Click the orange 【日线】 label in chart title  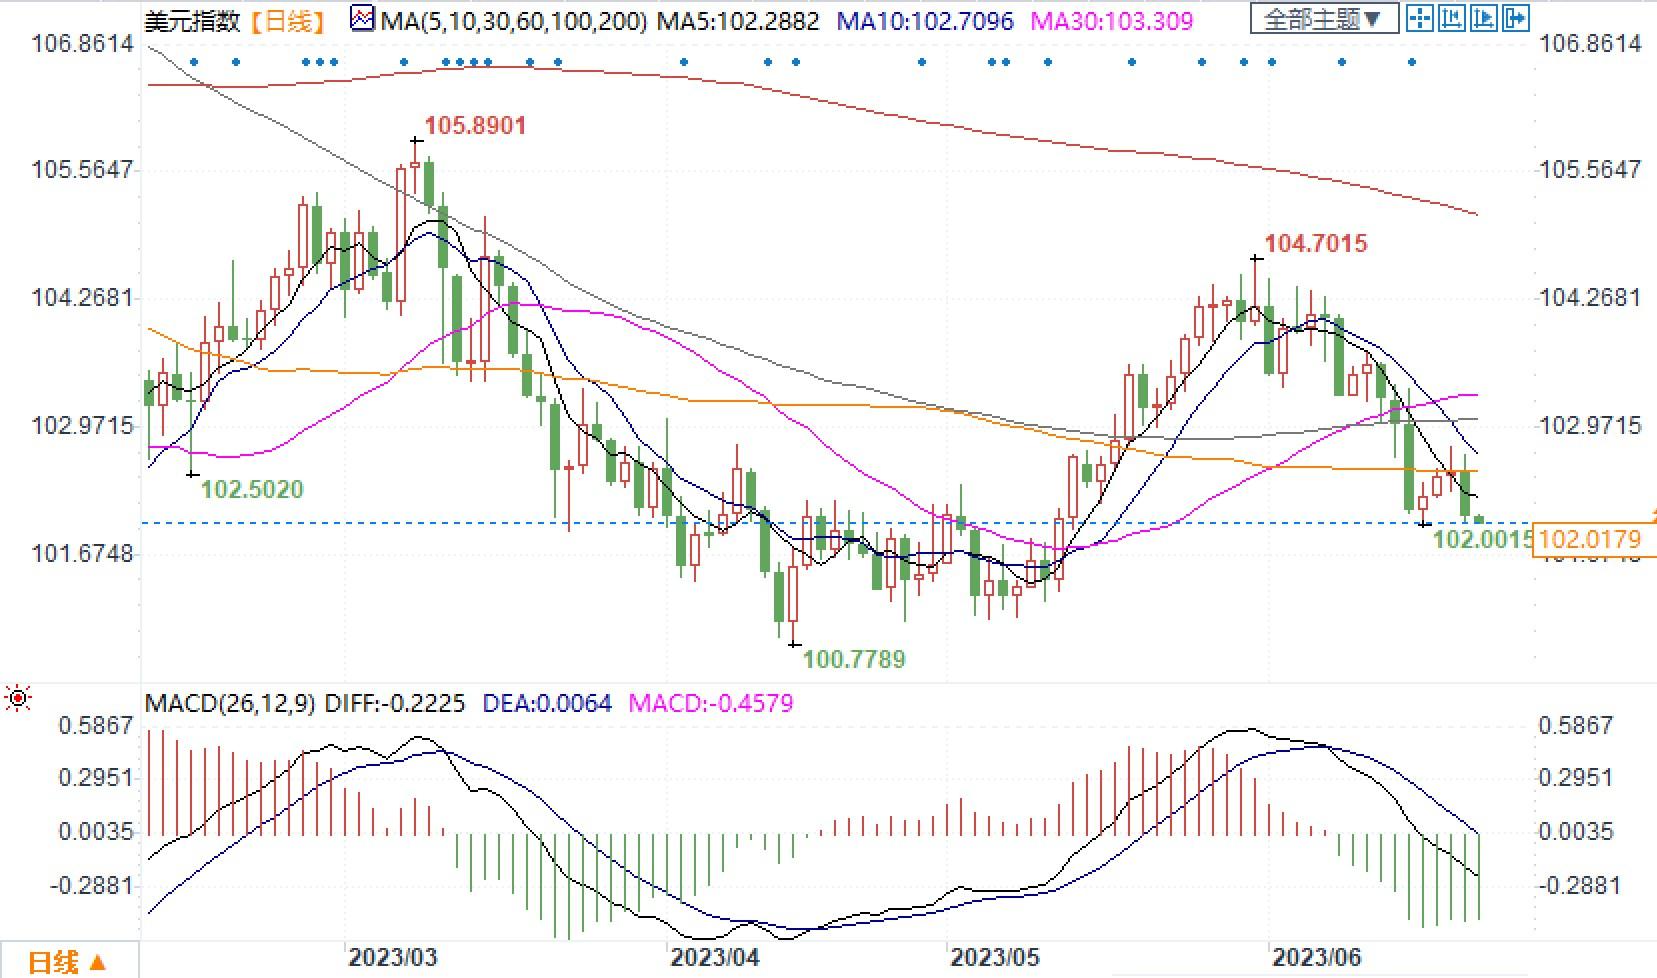[x=287, y=21]
